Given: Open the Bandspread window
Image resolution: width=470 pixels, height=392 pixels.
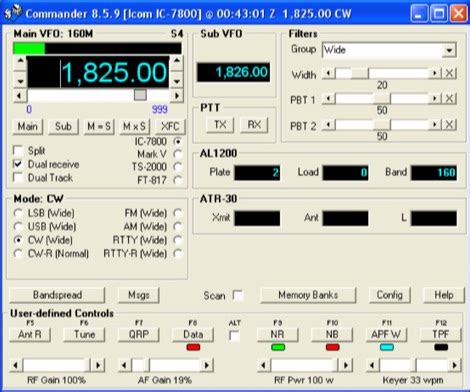Looking at the screenshot, I should click(57, 295).
